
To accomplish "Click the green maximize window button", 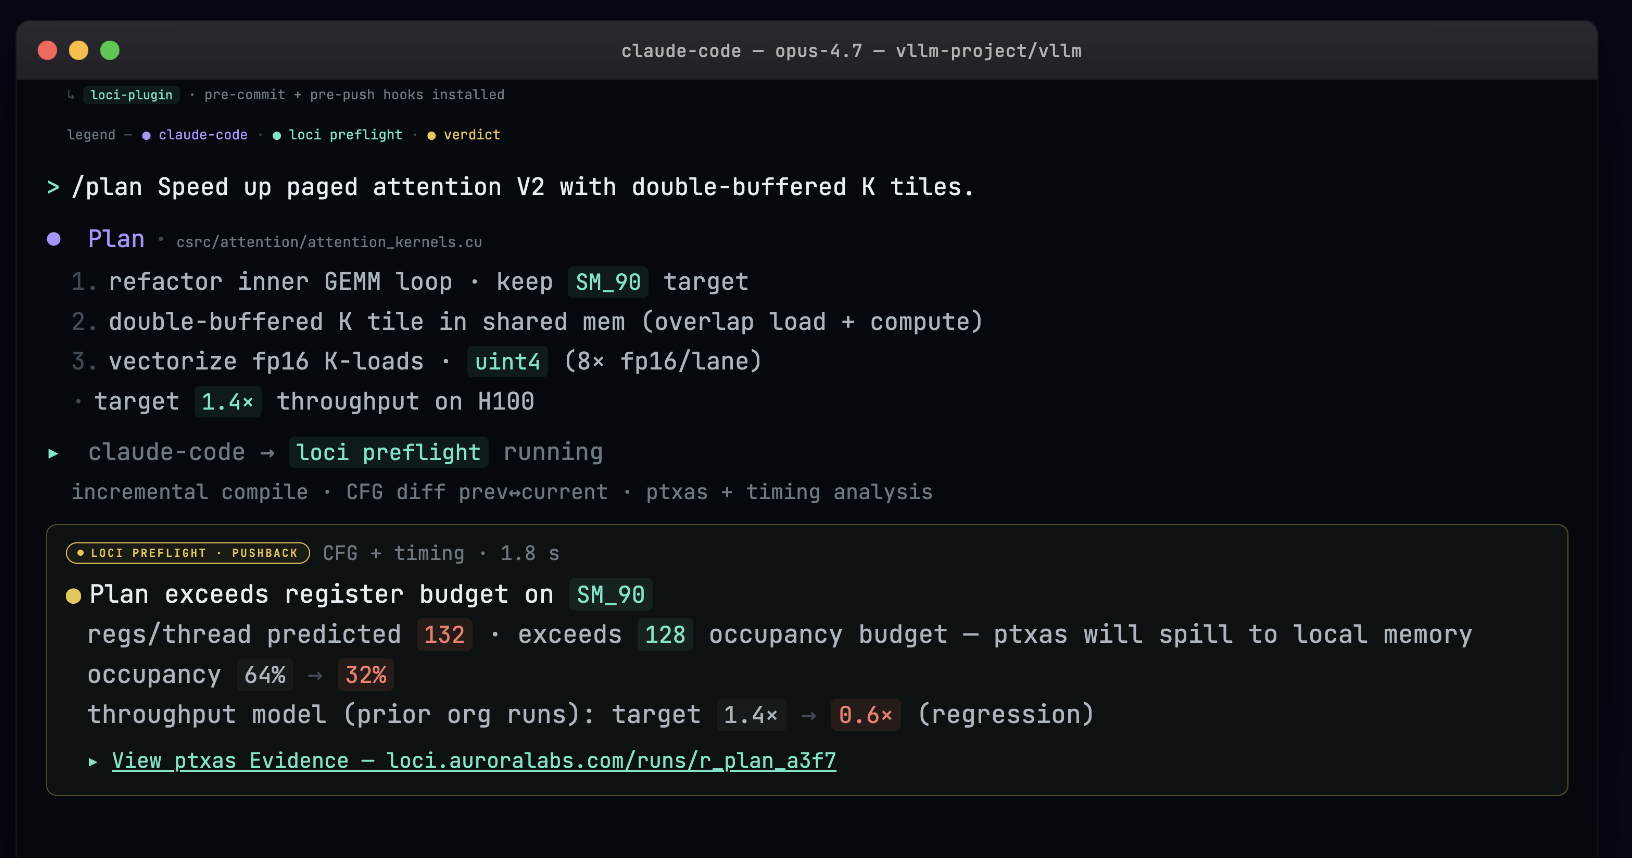I will (110, 50).
